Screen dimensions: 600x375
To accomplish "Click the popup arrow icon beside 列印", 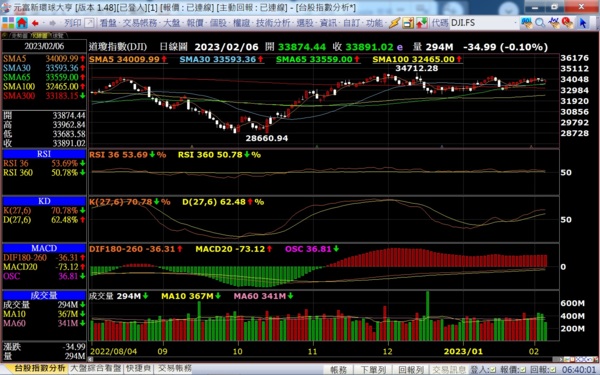I will [89, 23].
